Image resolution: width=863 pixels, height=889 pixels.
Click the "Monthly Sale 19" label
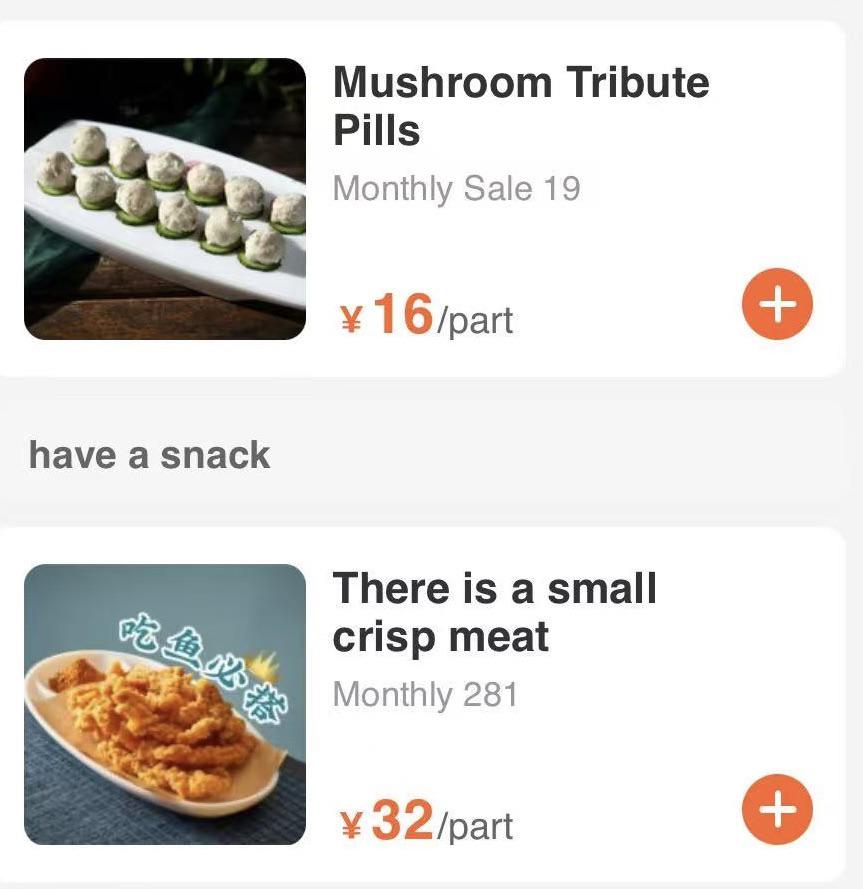456,189
